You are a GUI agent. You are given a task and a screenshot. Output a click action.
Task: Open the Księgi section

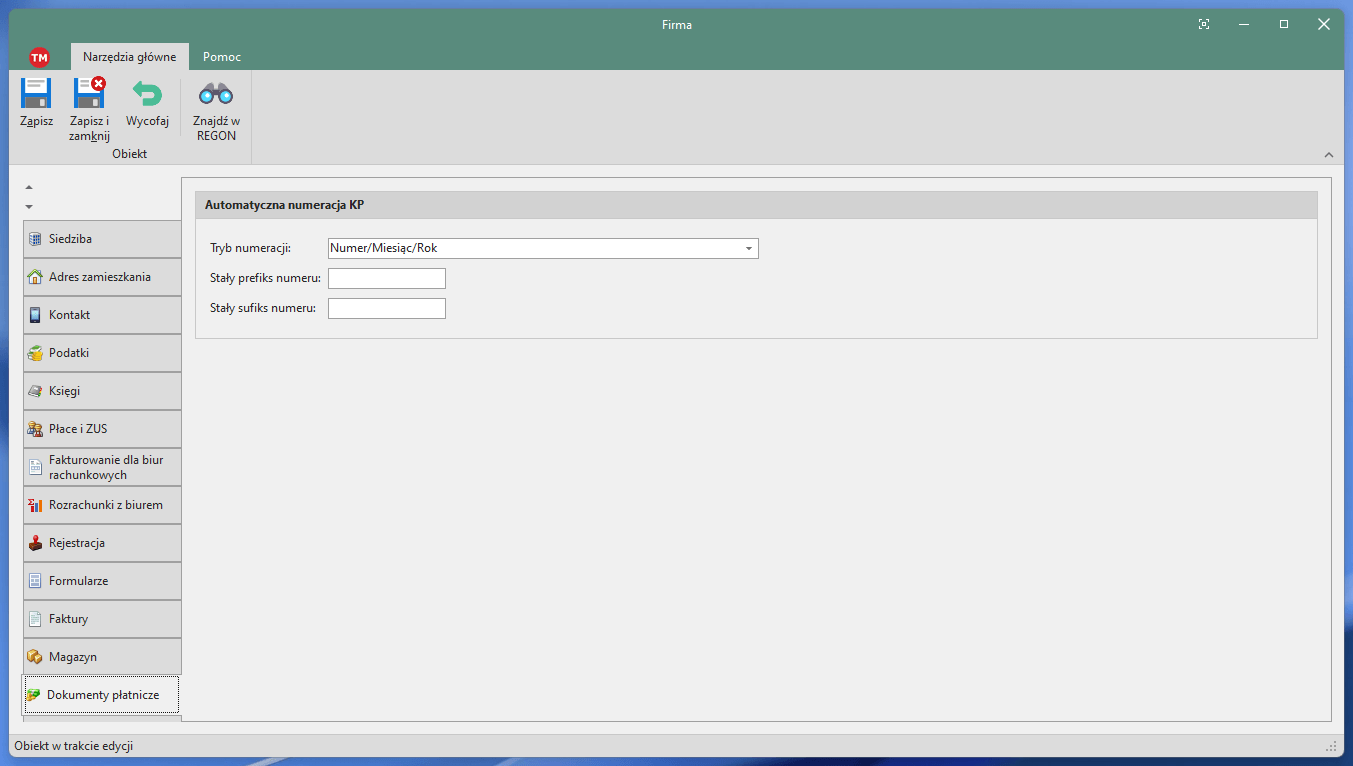102,391
